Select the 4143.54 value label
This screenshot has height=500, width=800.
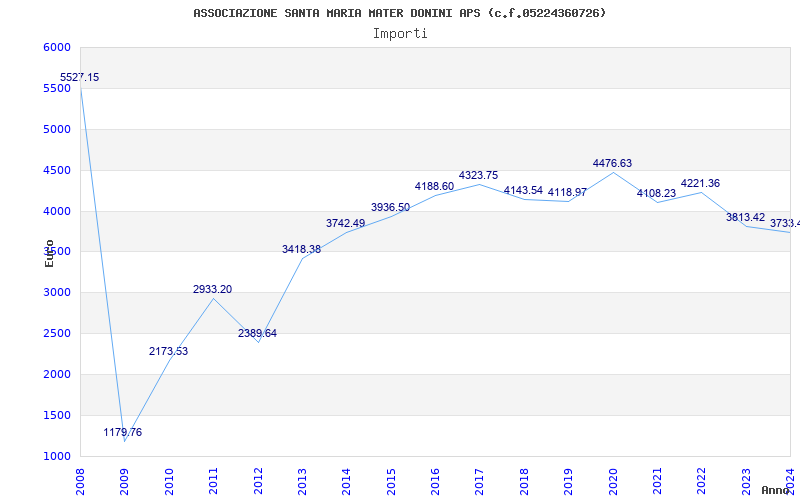[x=523, y=191]
